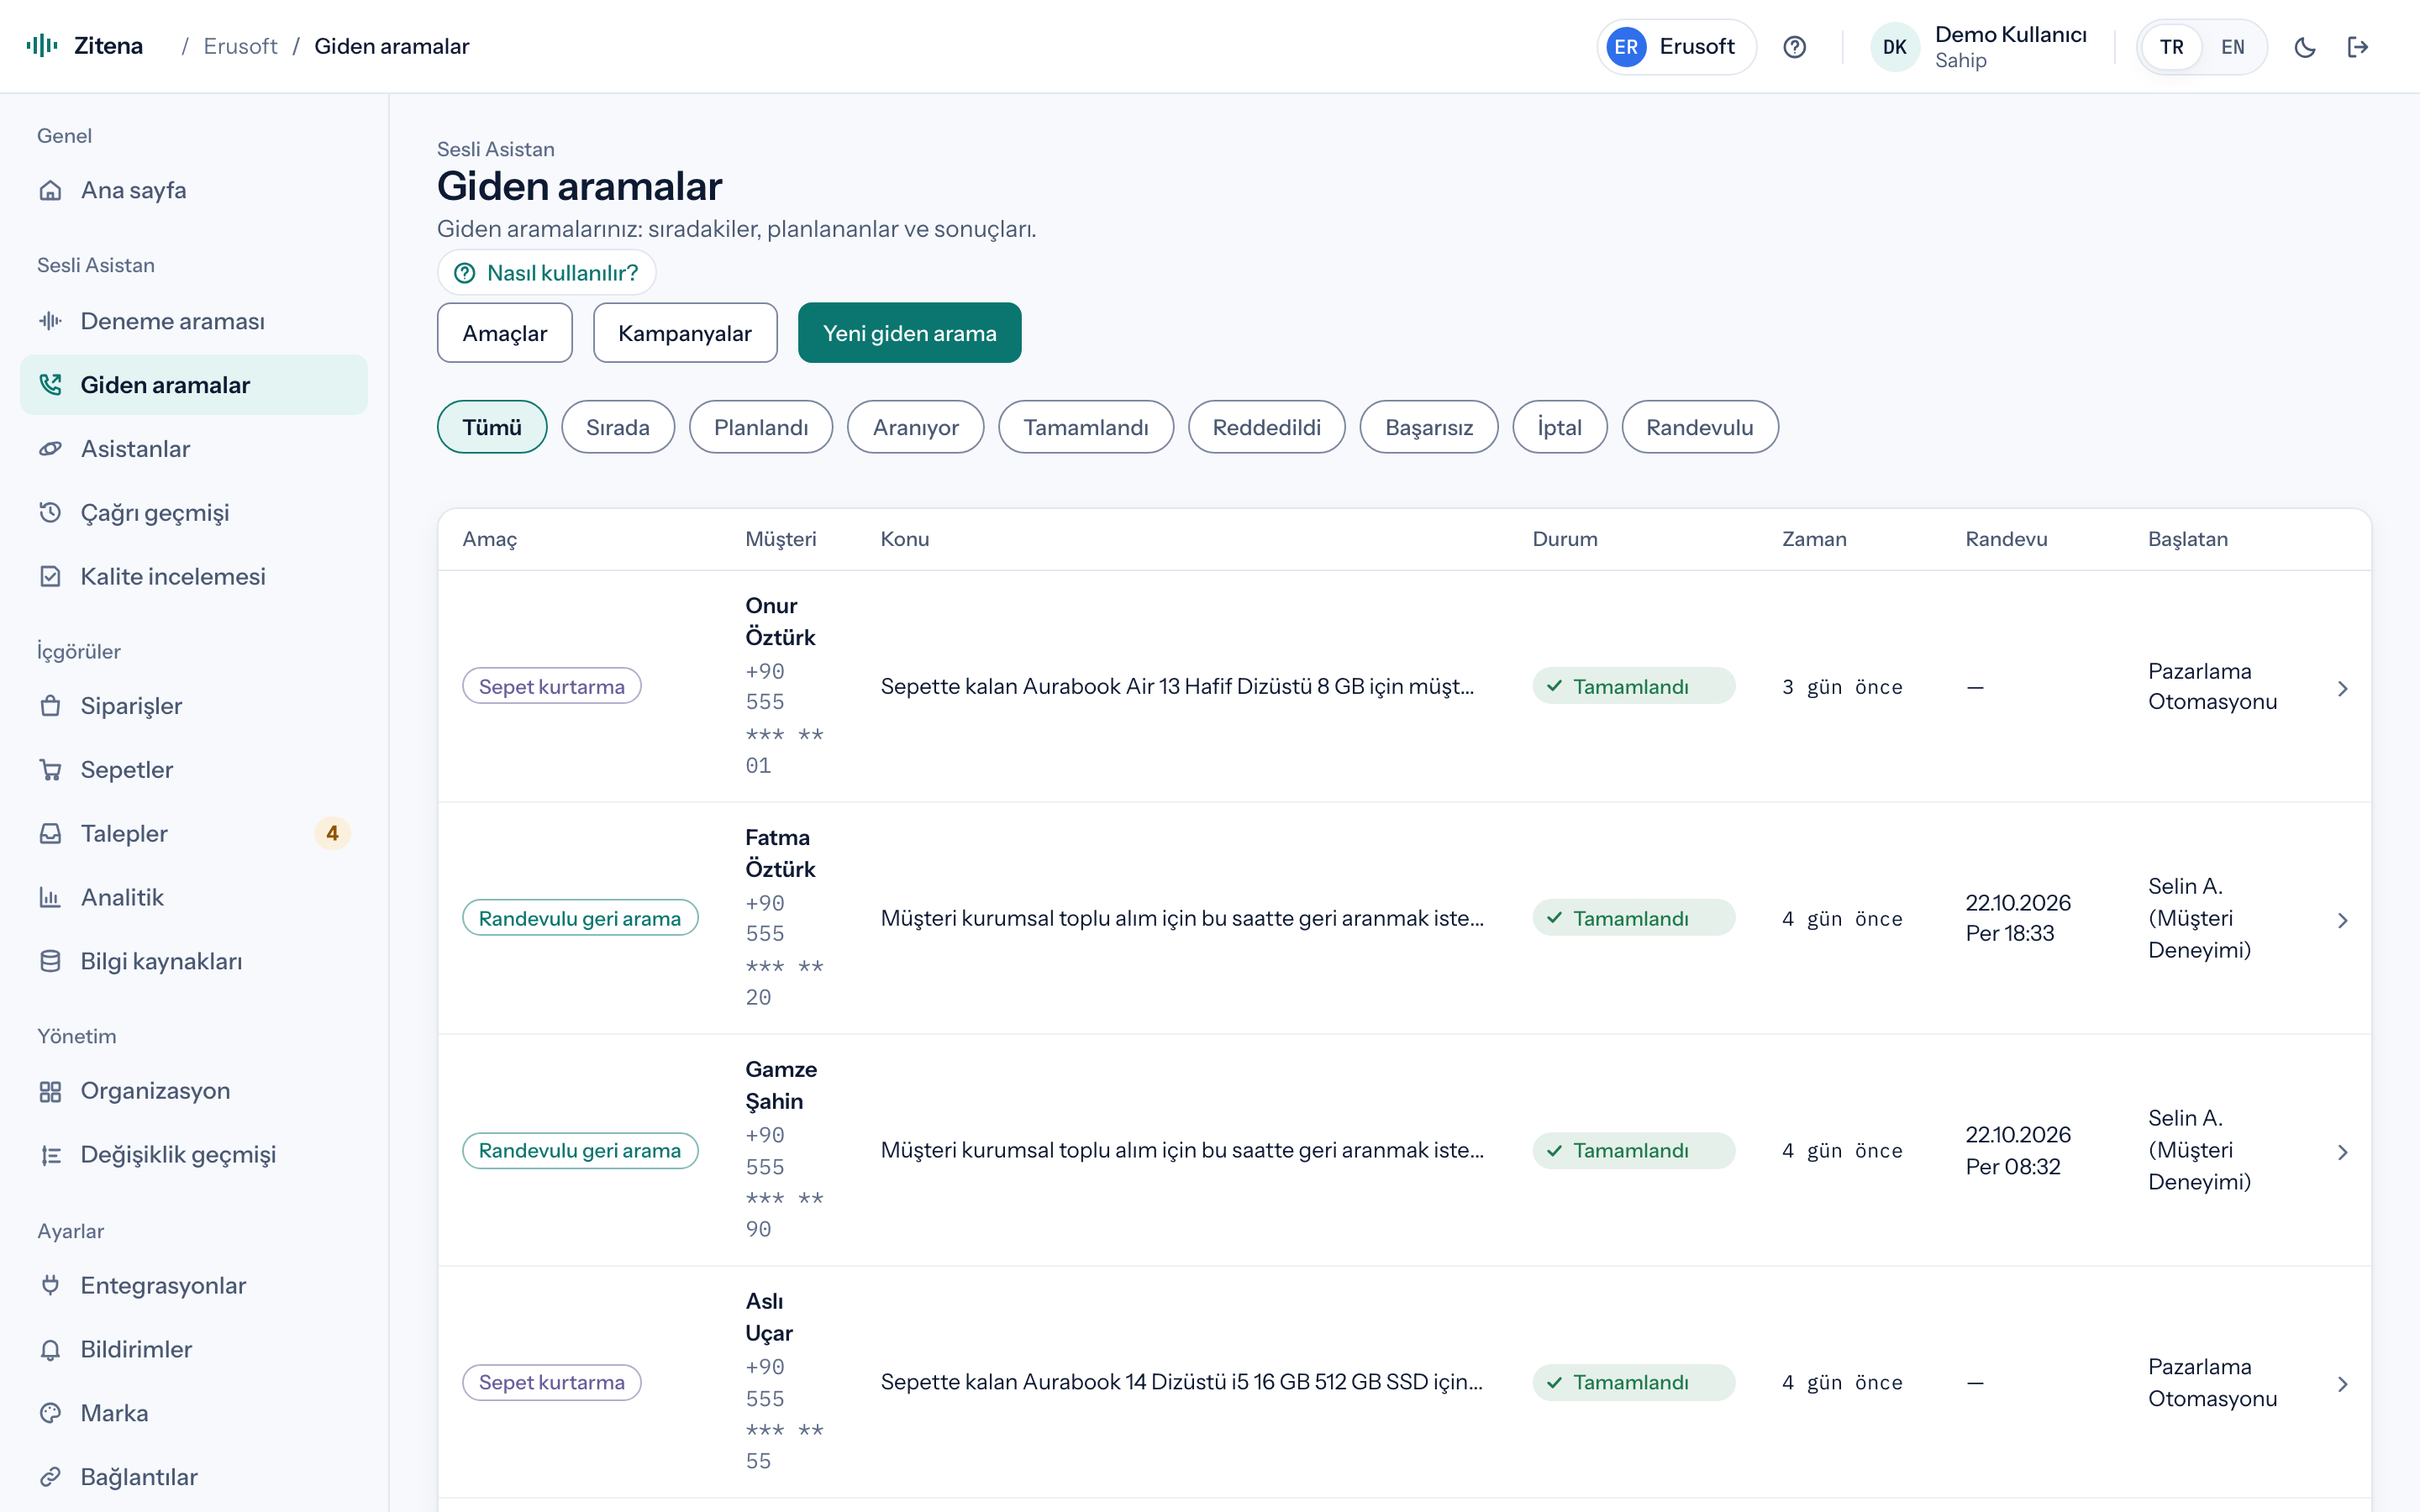This screenshot has height=1512, width=2420.
Task: Open Sepetler via the cart icon
Action: pos(50,770)
